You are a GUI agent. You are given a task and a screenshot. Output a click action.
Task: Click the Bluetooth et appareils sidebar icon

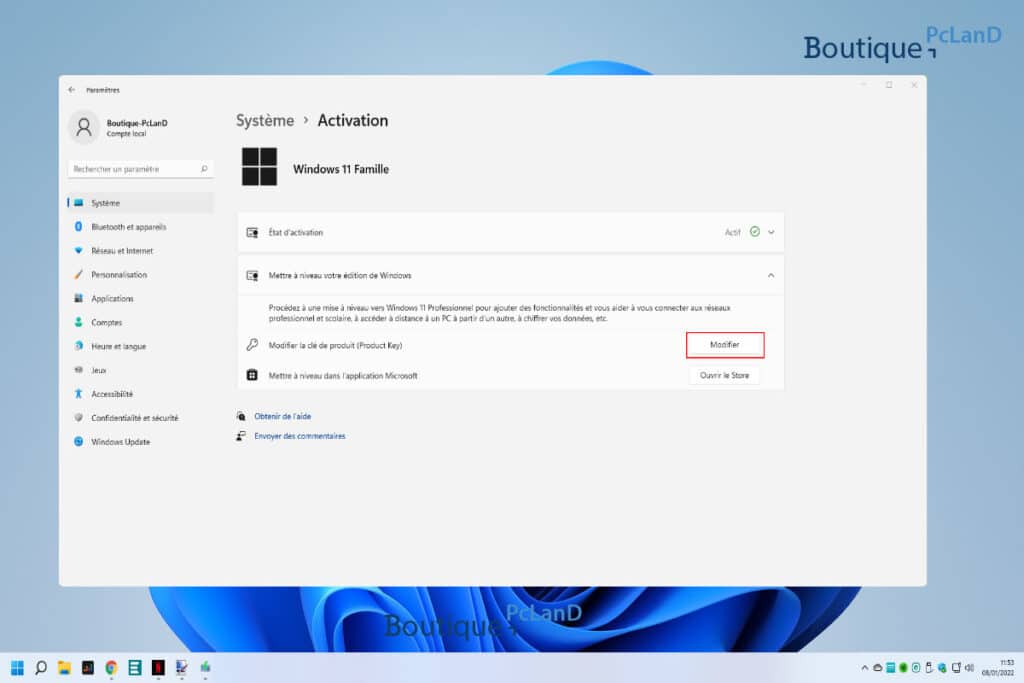coord(78,227)
